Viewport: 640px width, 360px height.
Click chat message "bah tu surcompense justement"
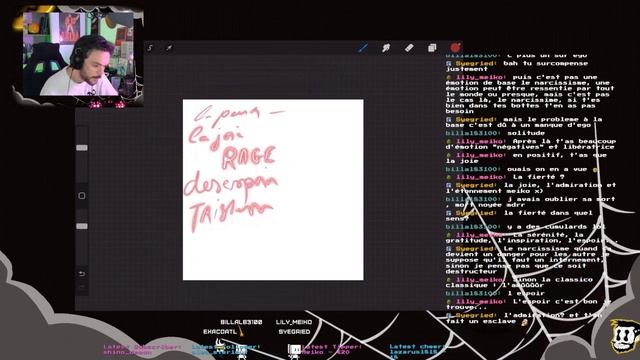(x=517, y=66)
